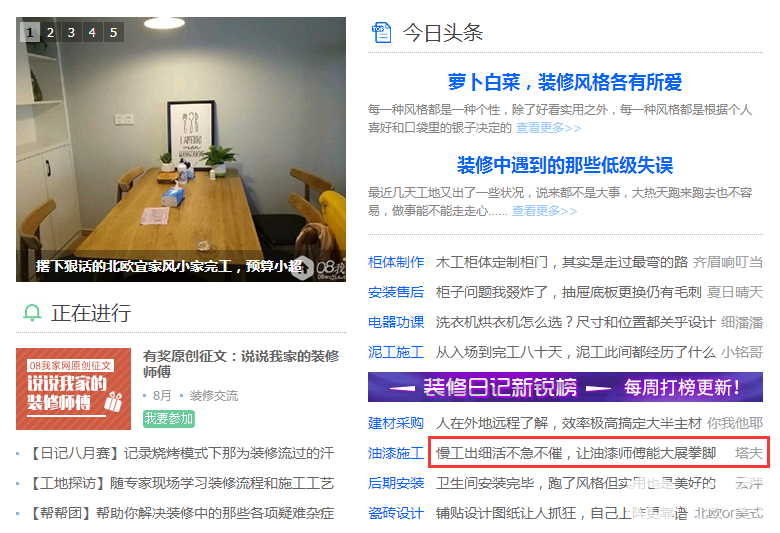Screen dimensions: 780x533
Task: Open the 瓷砖设计 category link
Action: click(x=396, y=513)
